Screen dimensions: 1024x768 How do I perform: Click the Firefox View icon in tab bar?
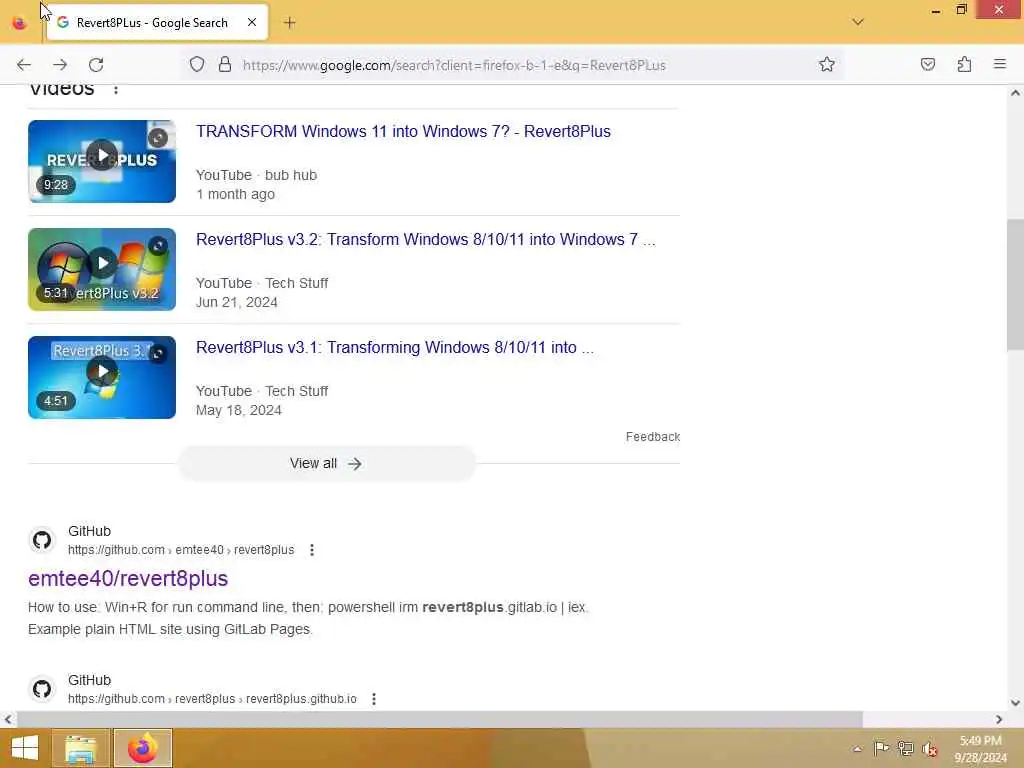coord(19,23)
